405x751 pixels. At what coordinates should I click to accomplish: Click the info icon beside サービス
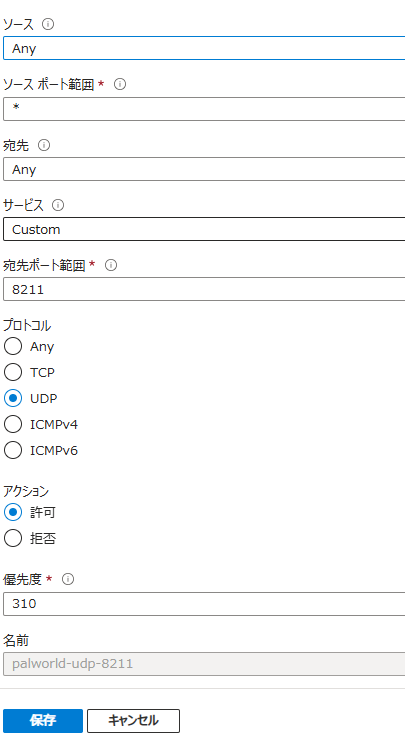pyautogui.click(x=58, y=205)
